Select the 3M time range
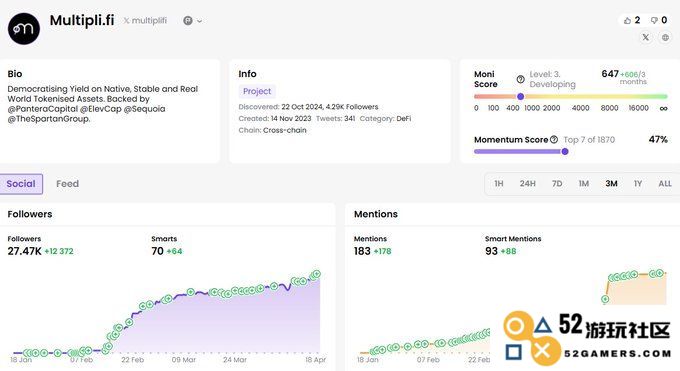This screenshot has height=371, width=680. (611, 184)
